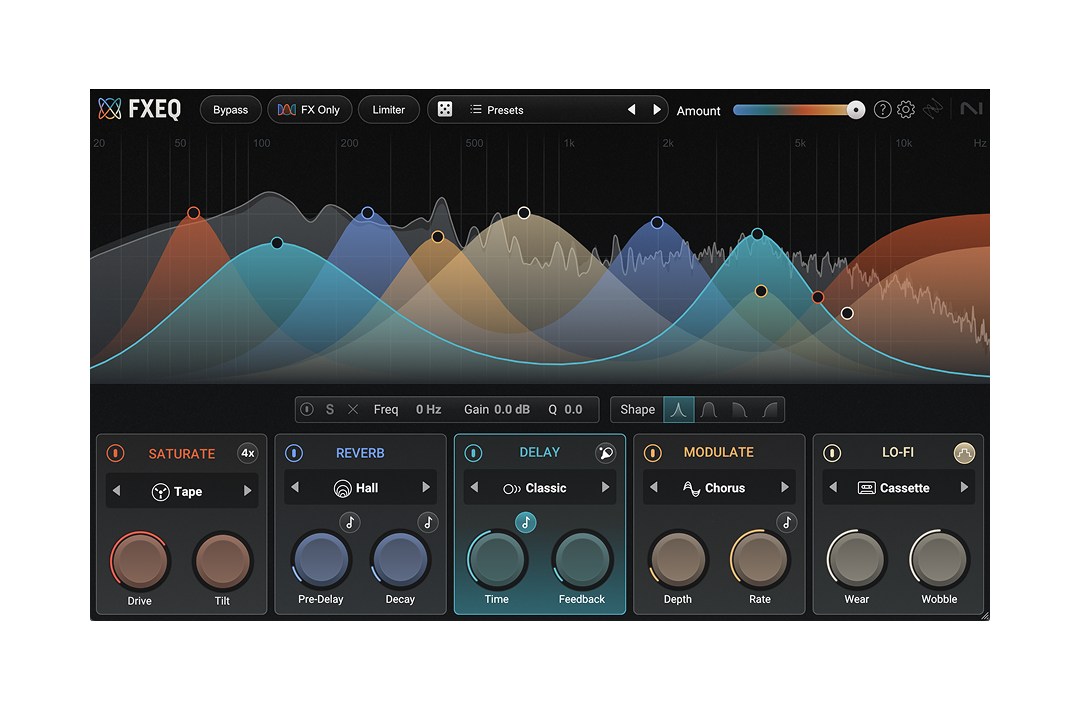Image resolution: width=1080 pixels, height=710 pixels.
Task: Load the next preset
Action: (656, 109)
